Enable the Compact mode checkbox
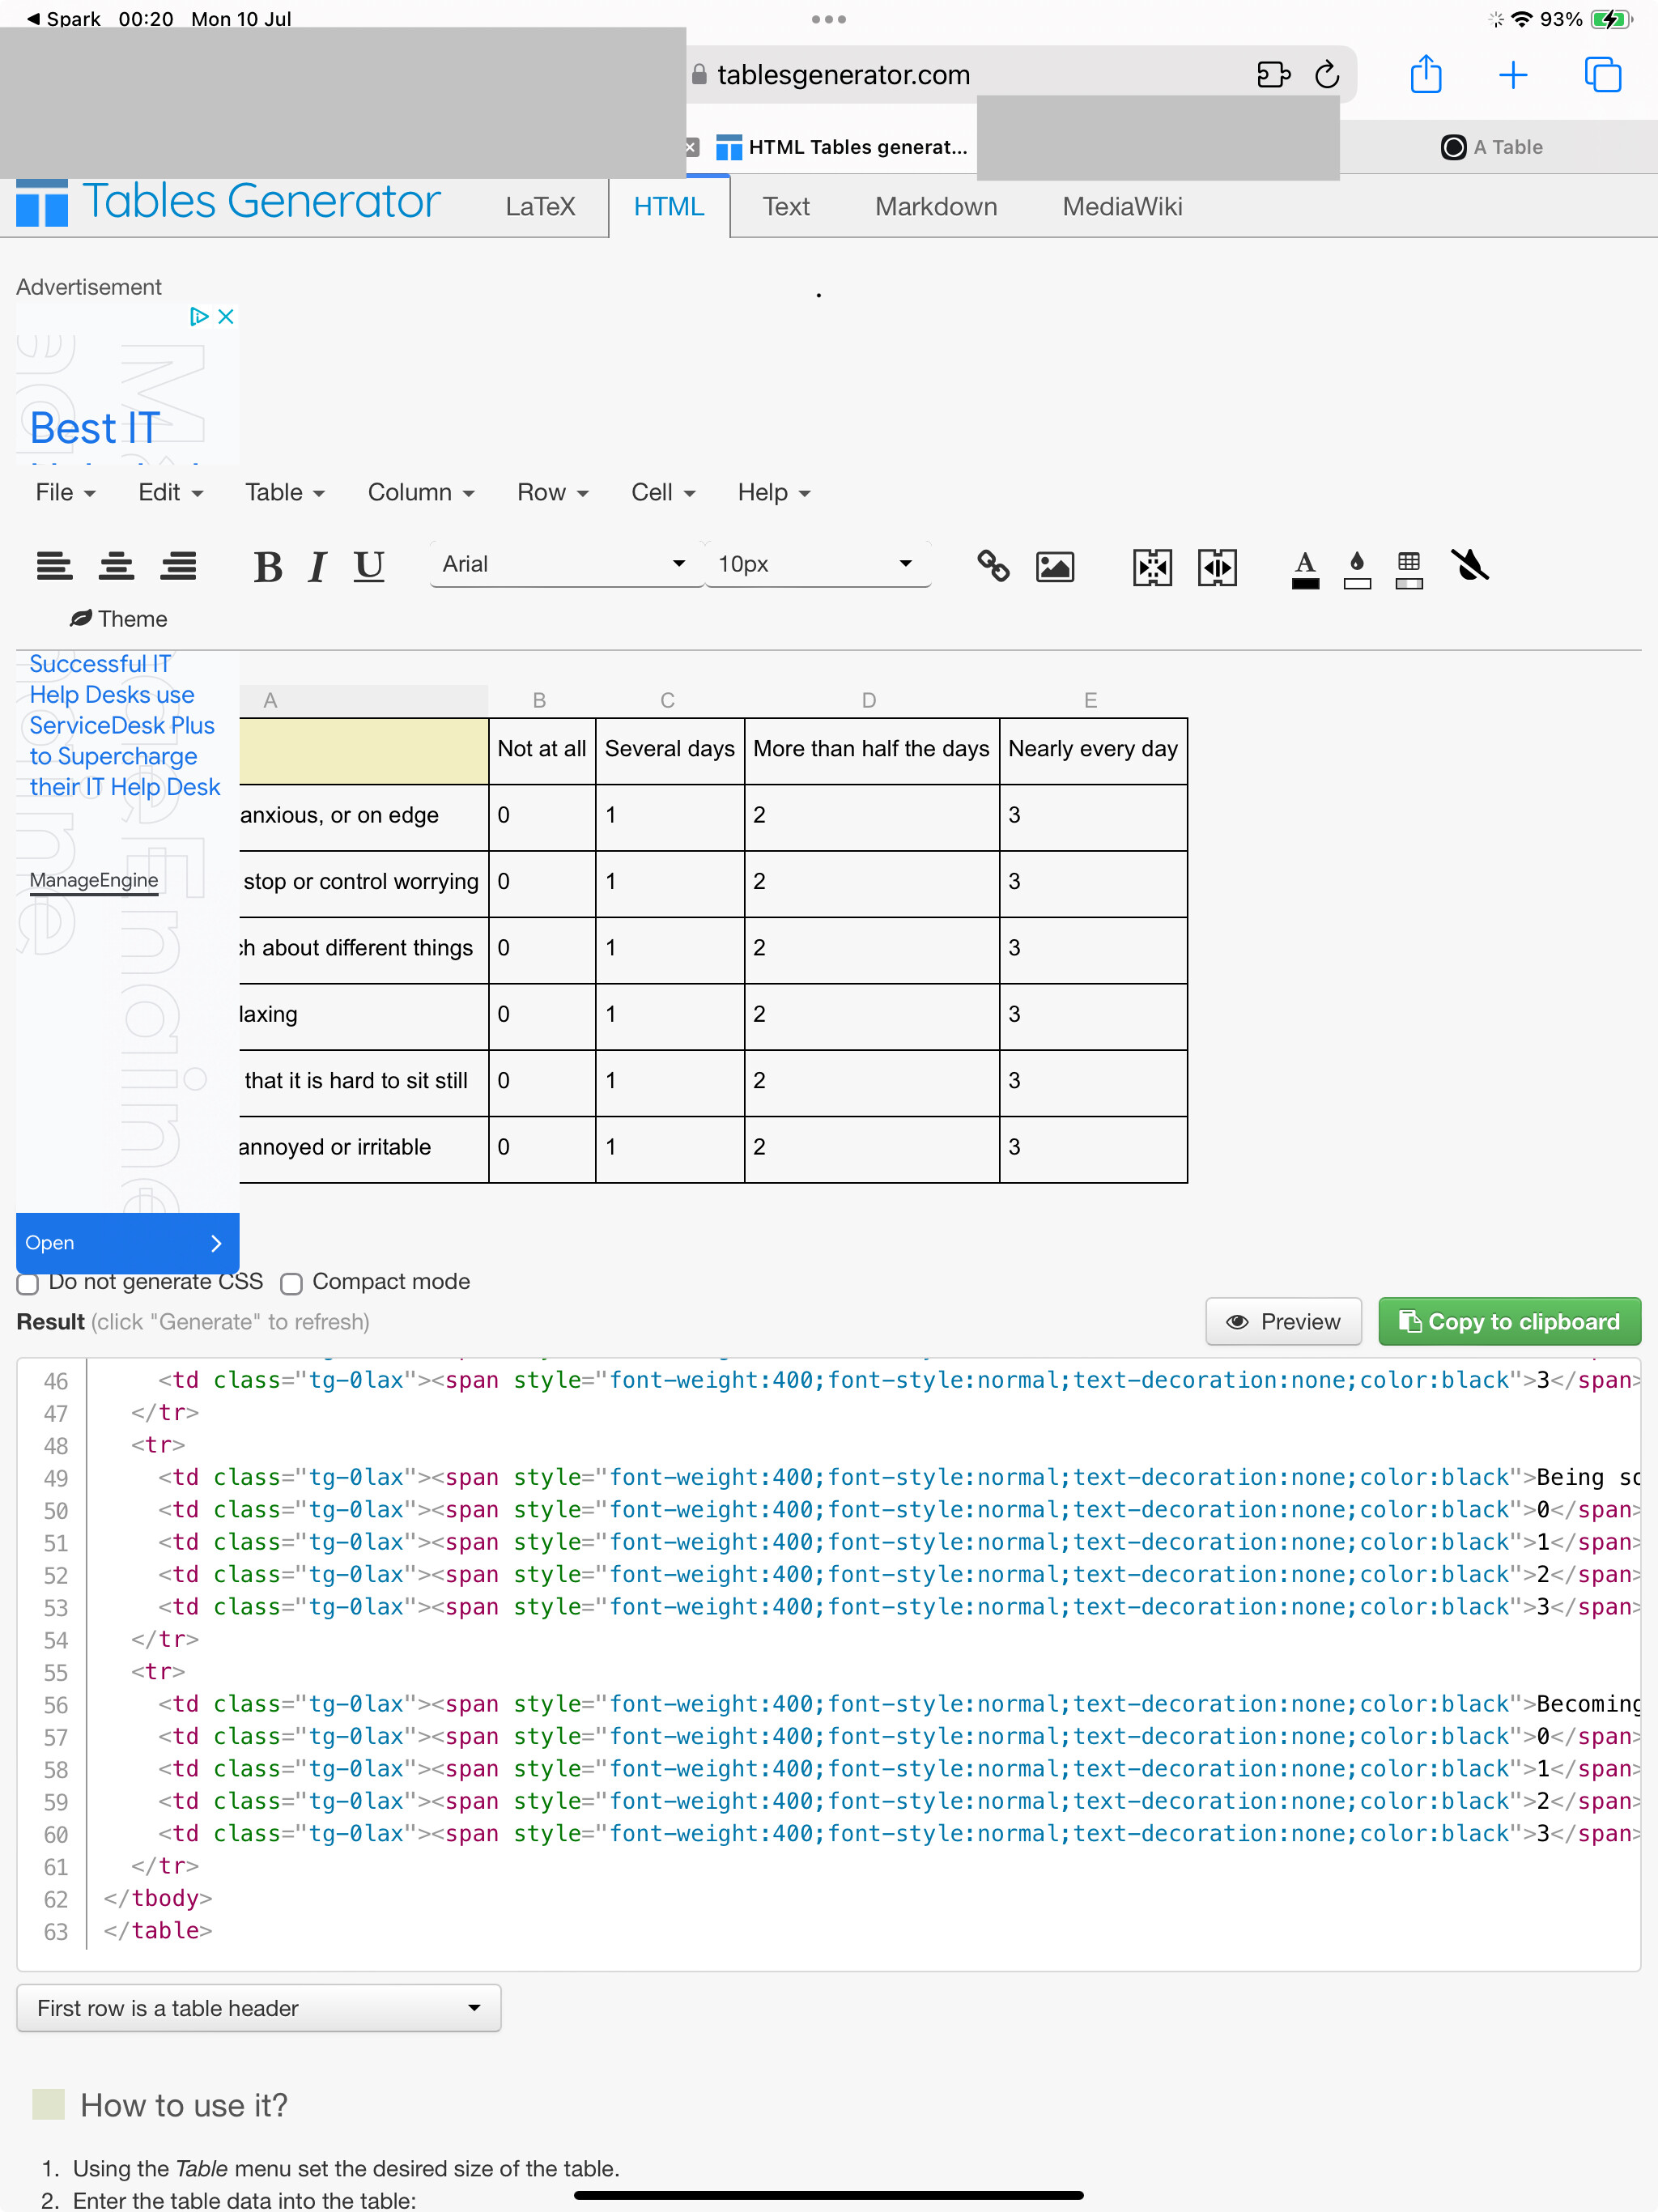The width and height of the screenshot is (1658, 2212). pyautogui.click(x=291, y=1283)
